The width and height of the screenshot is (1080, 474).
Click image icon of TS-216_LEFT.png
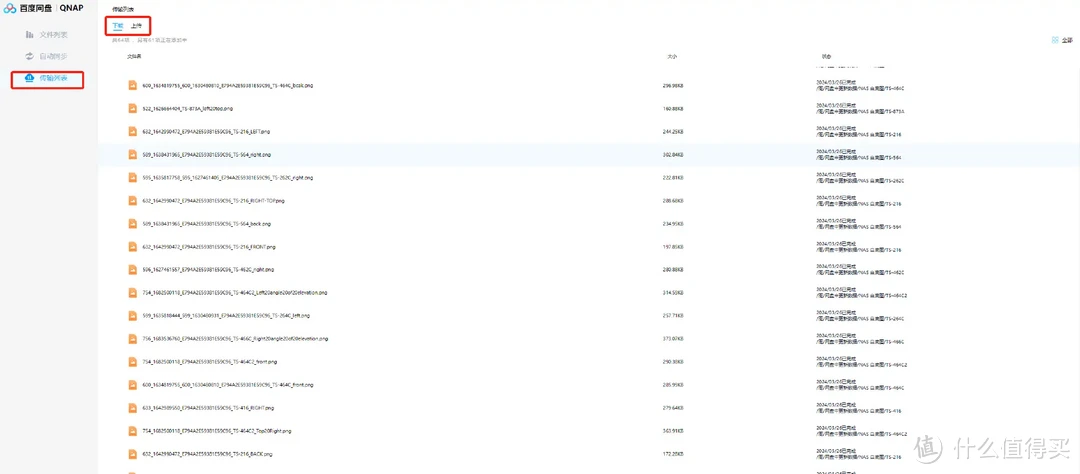134,132
